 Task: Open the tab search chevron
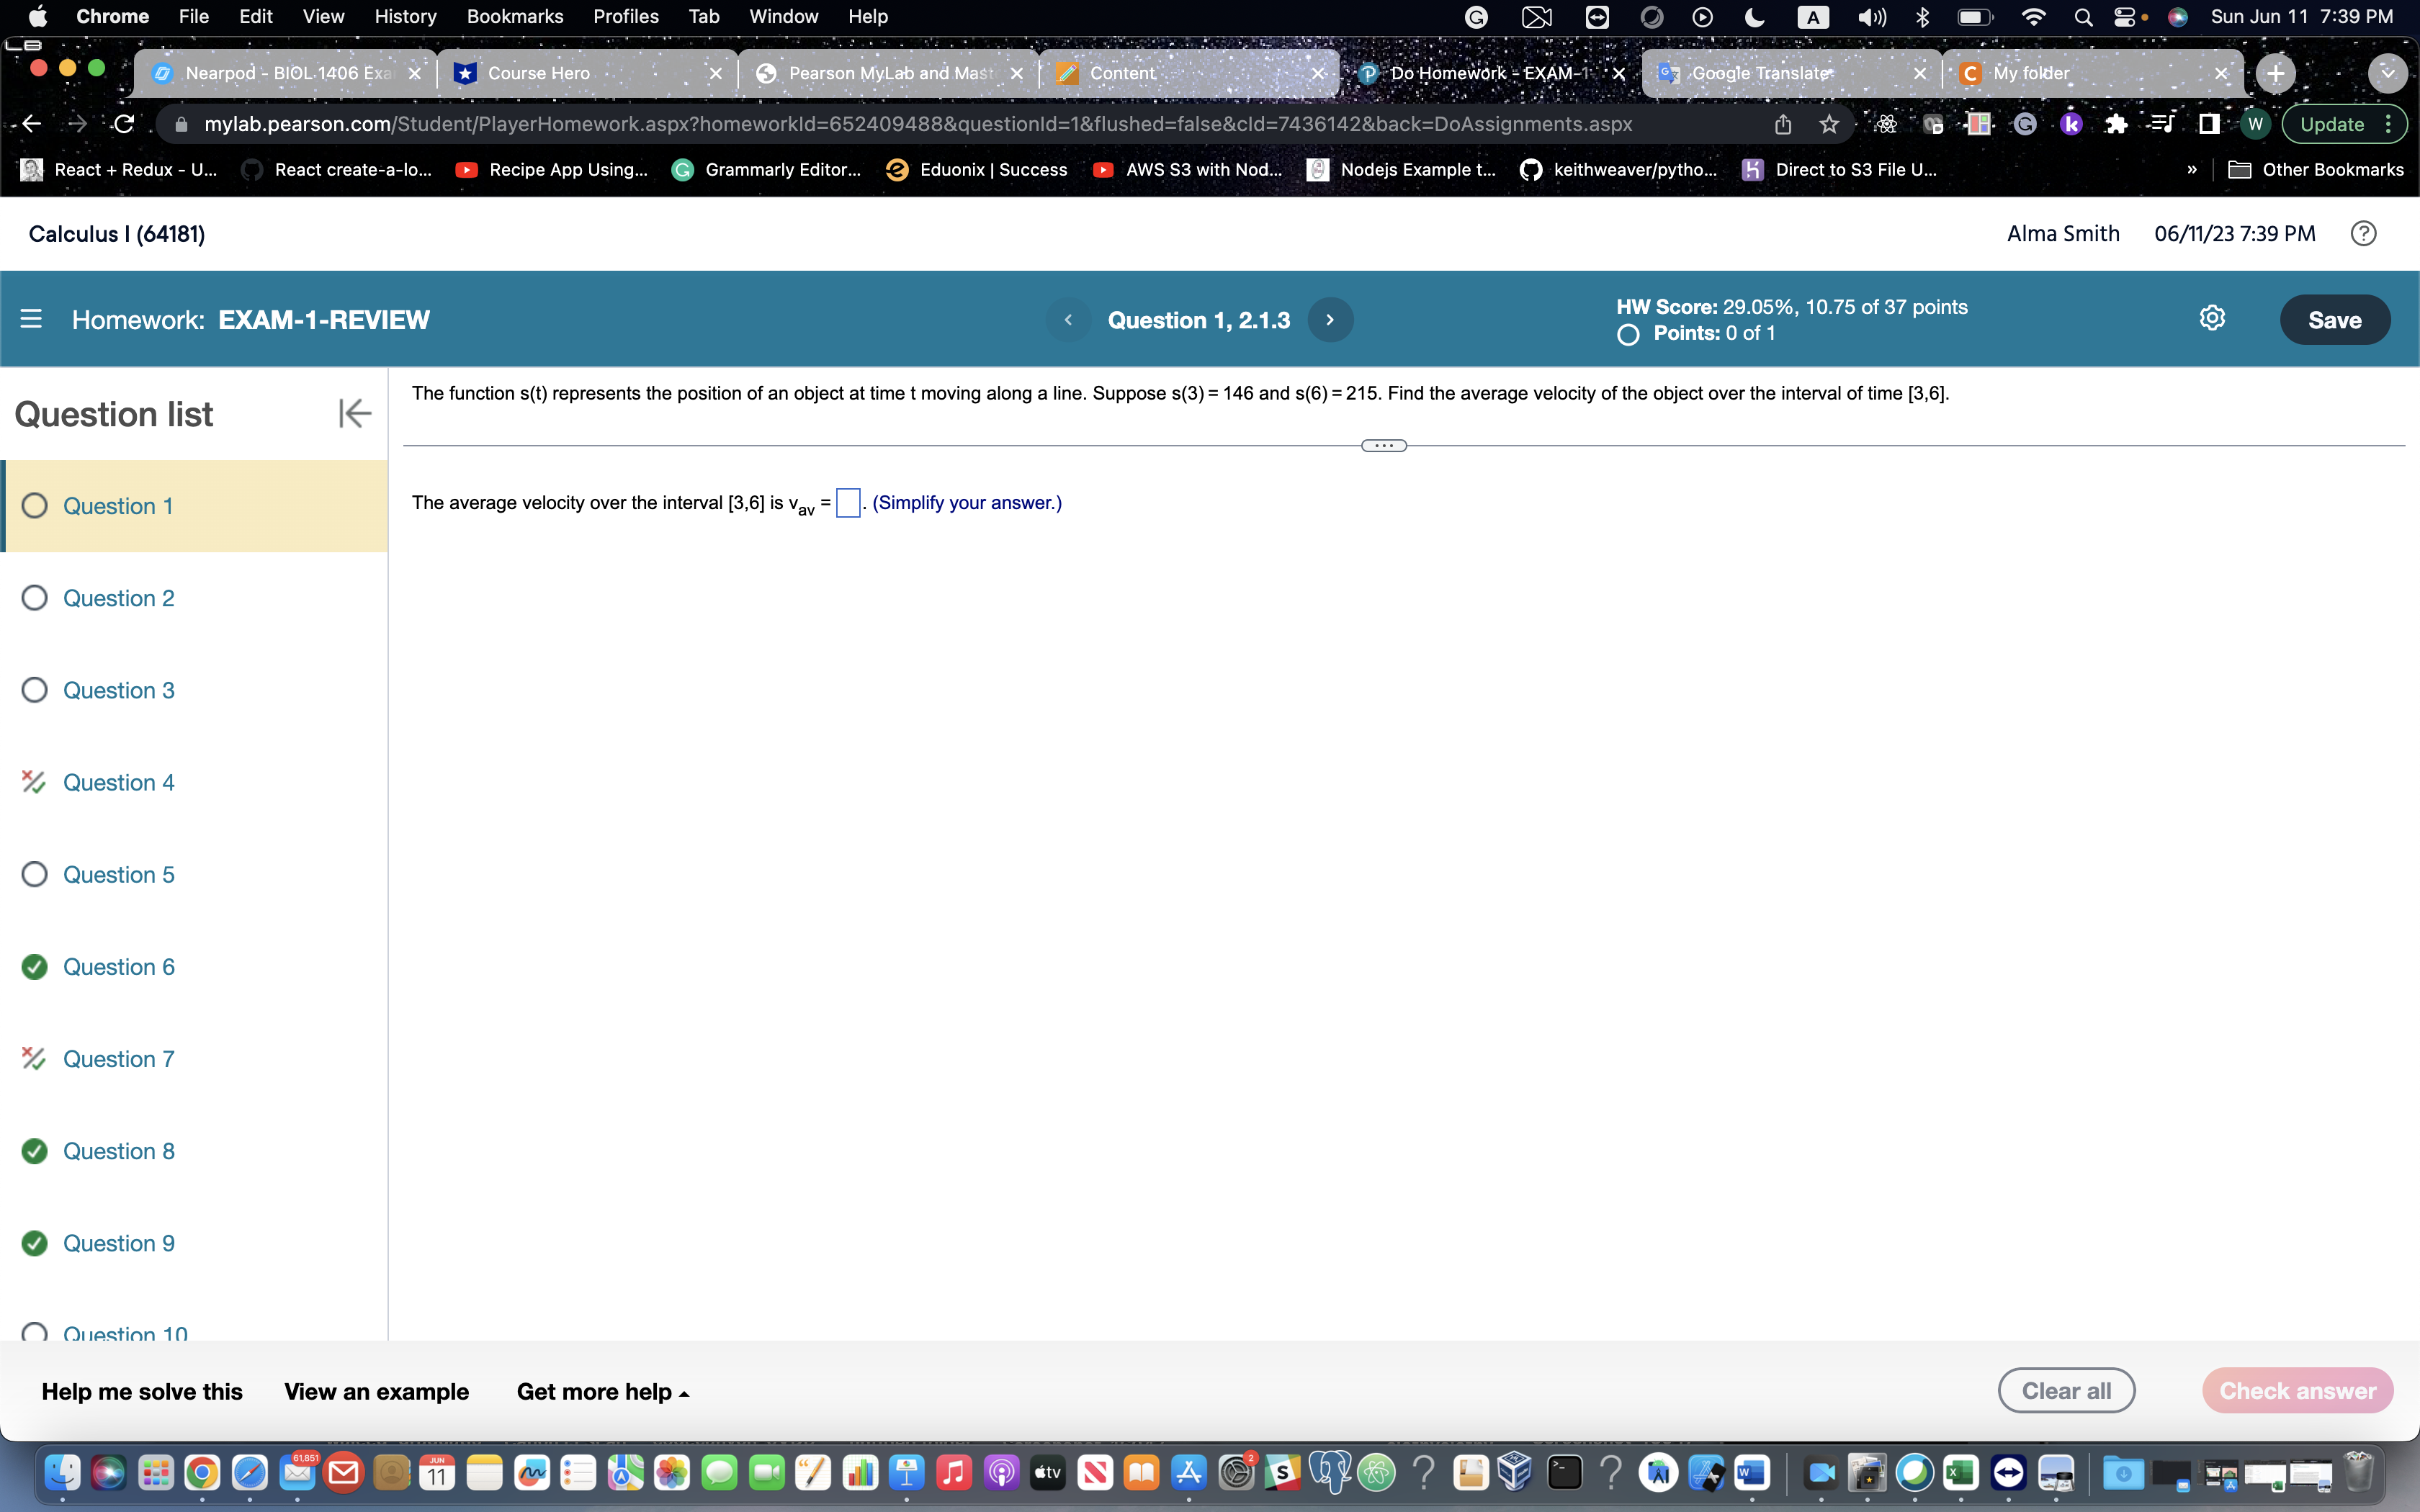pos(2388,72)
